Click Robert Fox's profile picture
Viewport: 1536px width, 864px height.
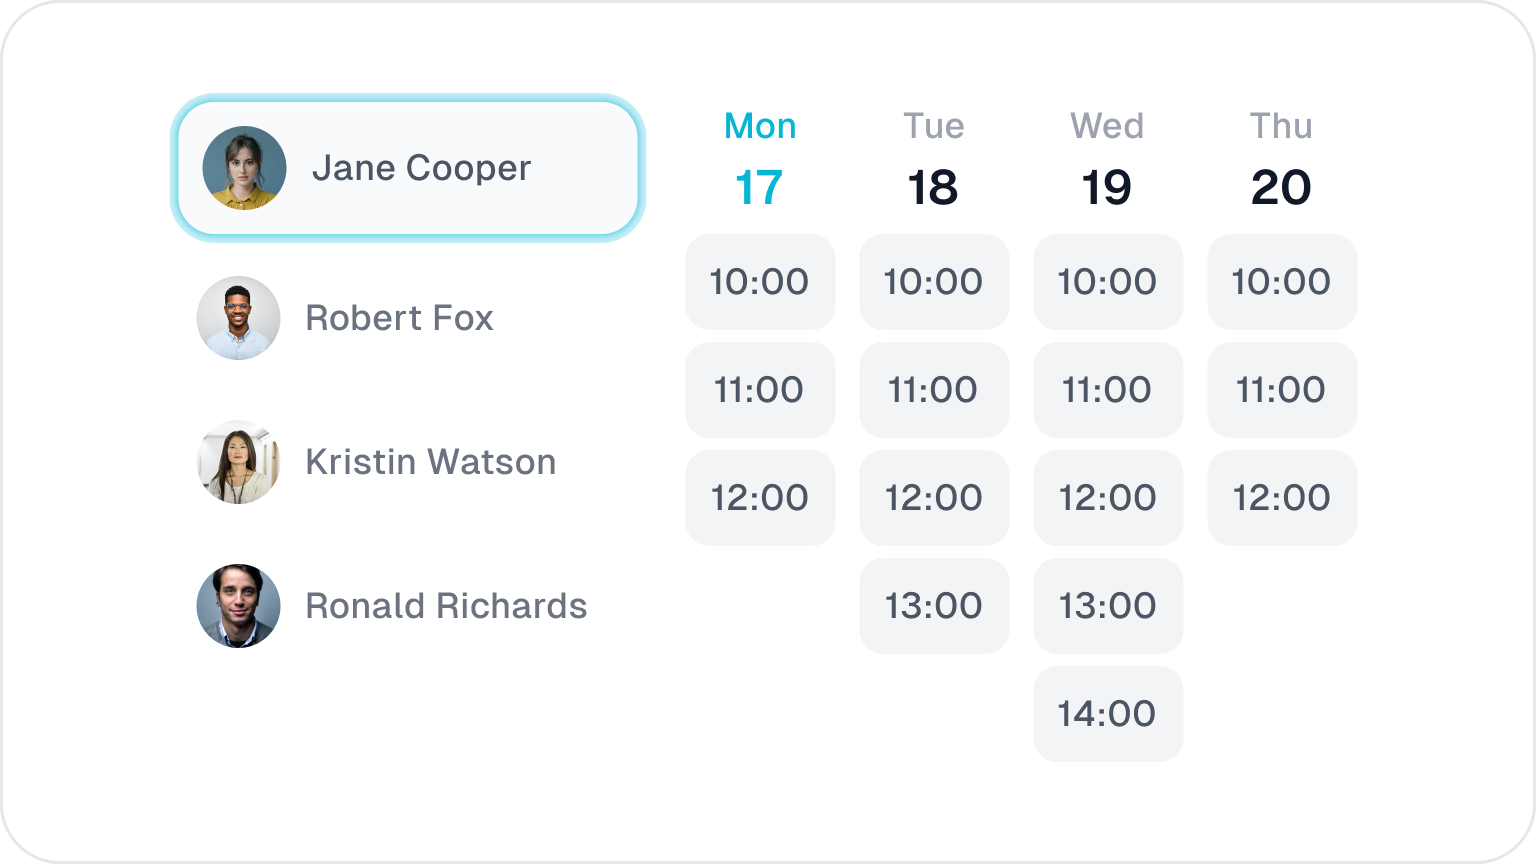pyautogui.click(x=238, y=318)
